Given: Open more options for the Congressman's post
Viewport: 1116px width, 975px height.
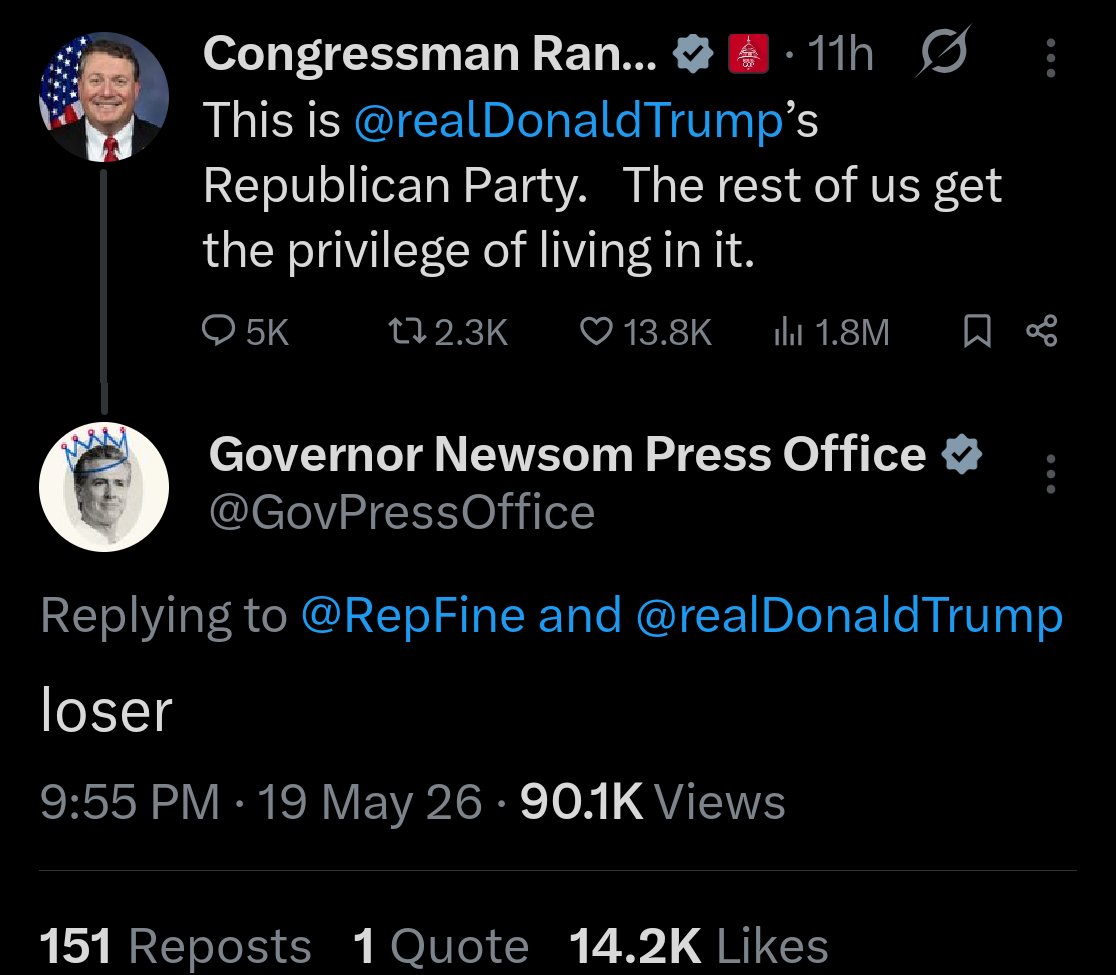Looking at the screenshot, I should point(1051,58).
